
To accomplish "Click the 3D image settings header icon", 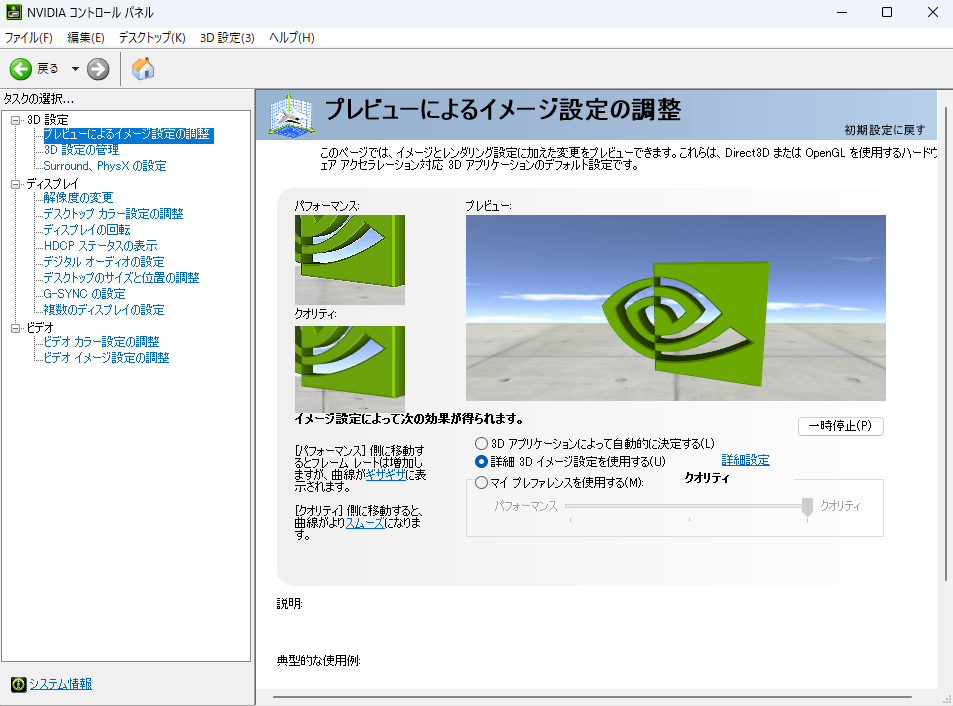I will pyautogui.click(x=292, y=114).
